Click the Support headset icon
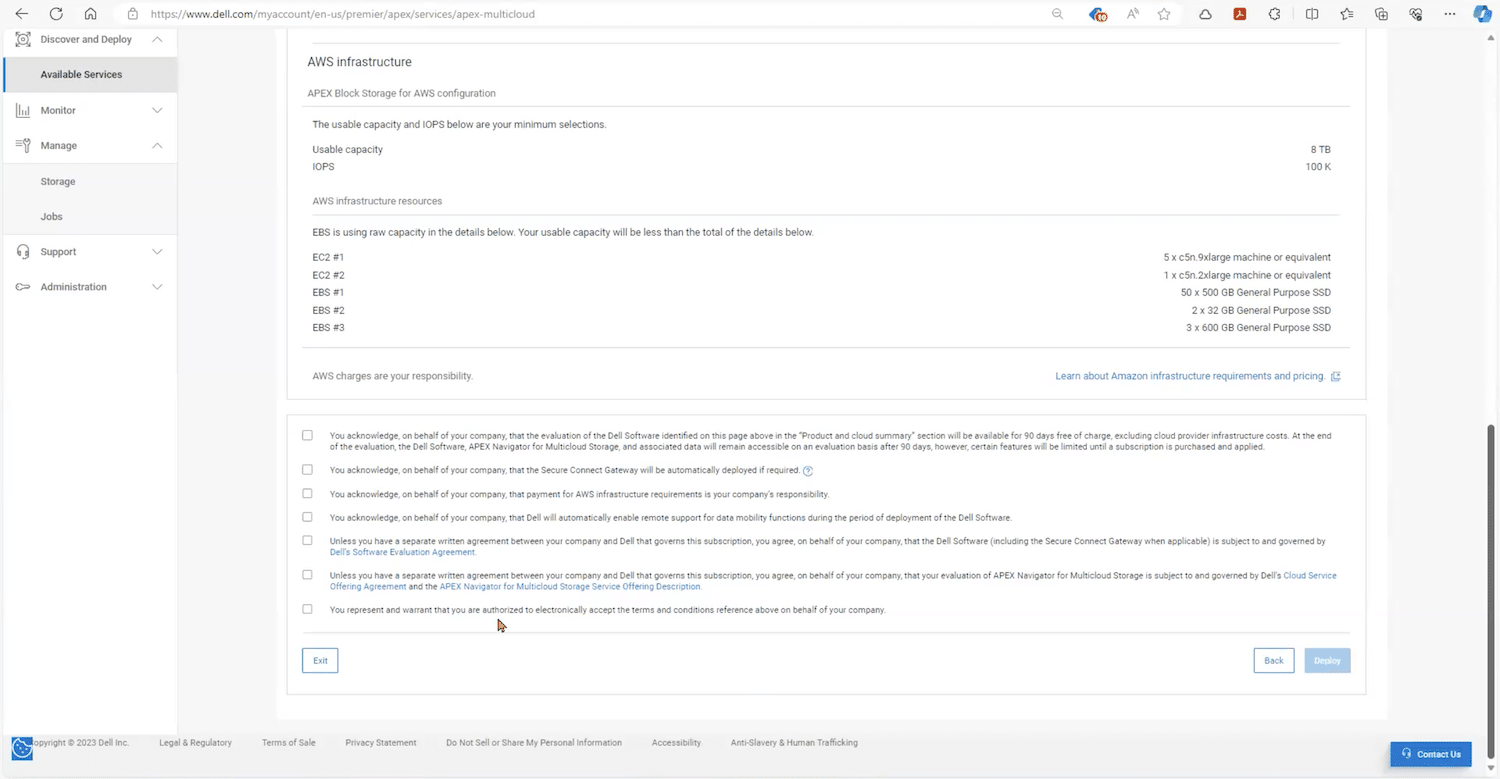The width and height of the screenshot is (1500, 779). tap(22, 252)
